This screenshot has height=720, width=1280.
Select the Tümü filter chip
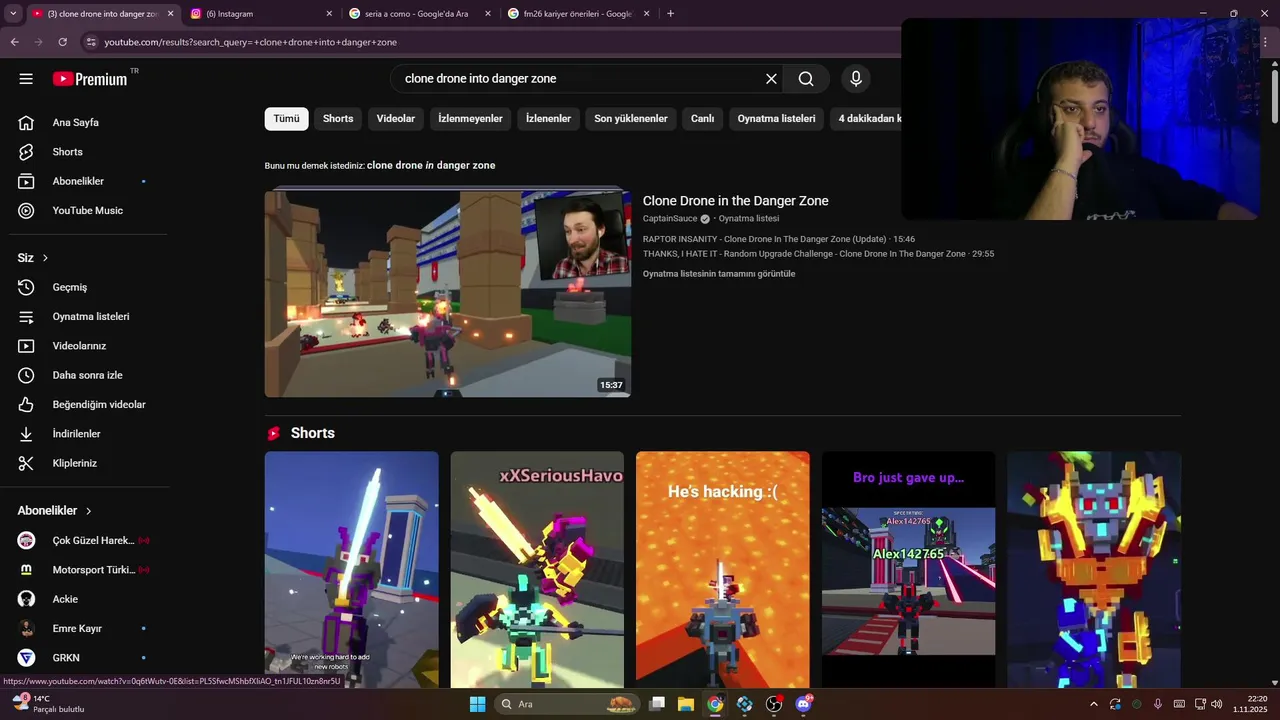pos(286,119)
